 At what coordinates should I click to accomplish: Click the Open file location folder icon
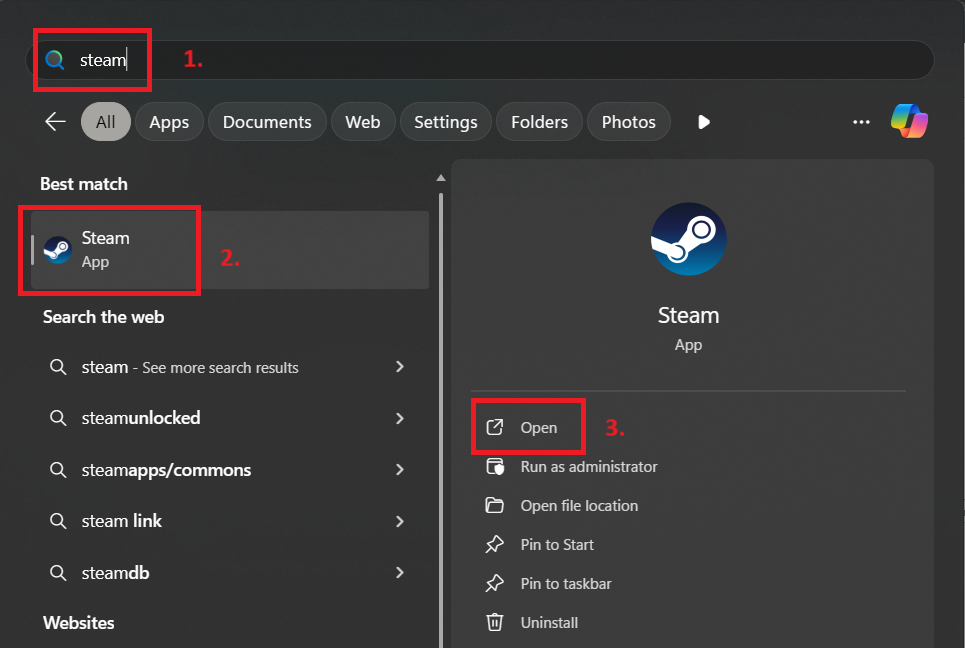coord(494,505)
